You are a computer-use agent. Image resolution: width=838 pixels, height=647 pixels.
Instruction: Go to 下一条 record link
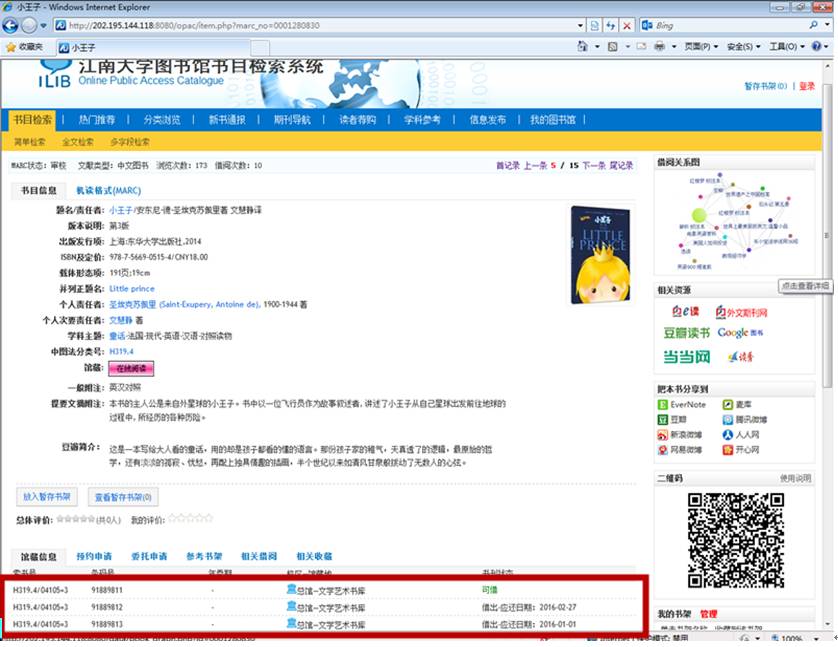coord(594,165)
